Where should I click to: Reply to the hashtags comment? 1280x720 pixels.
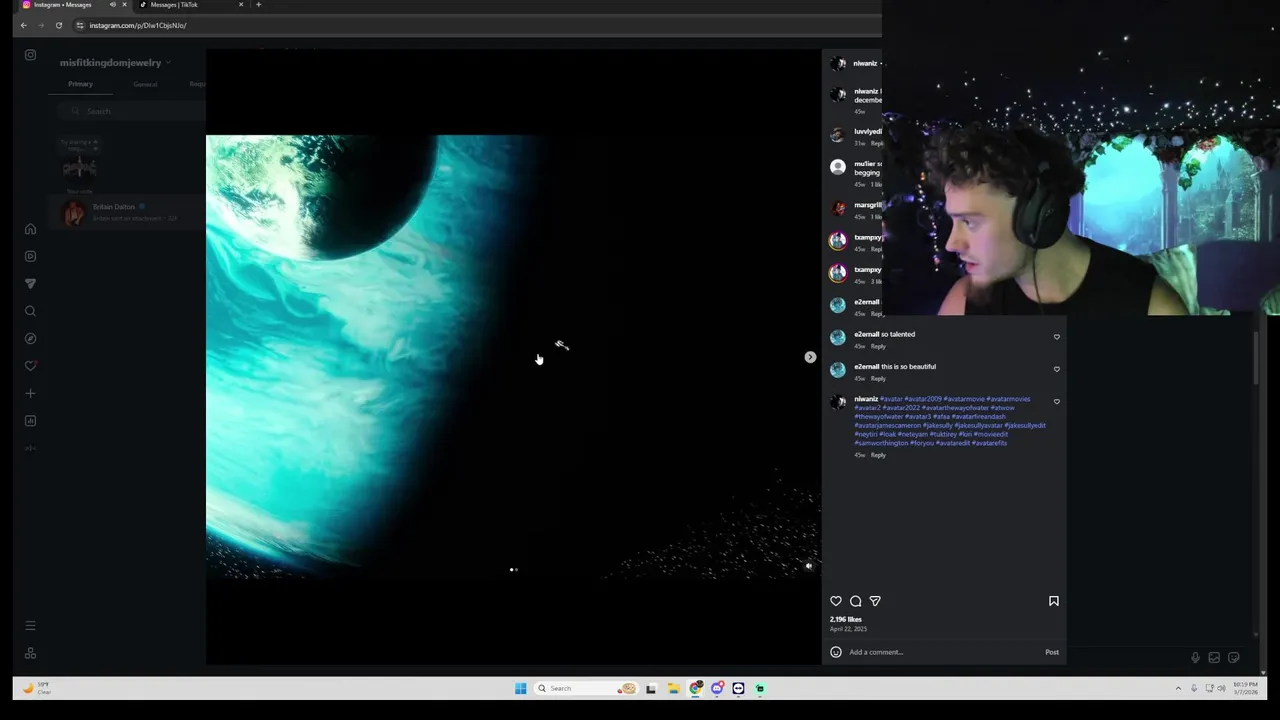pos(878,455)
